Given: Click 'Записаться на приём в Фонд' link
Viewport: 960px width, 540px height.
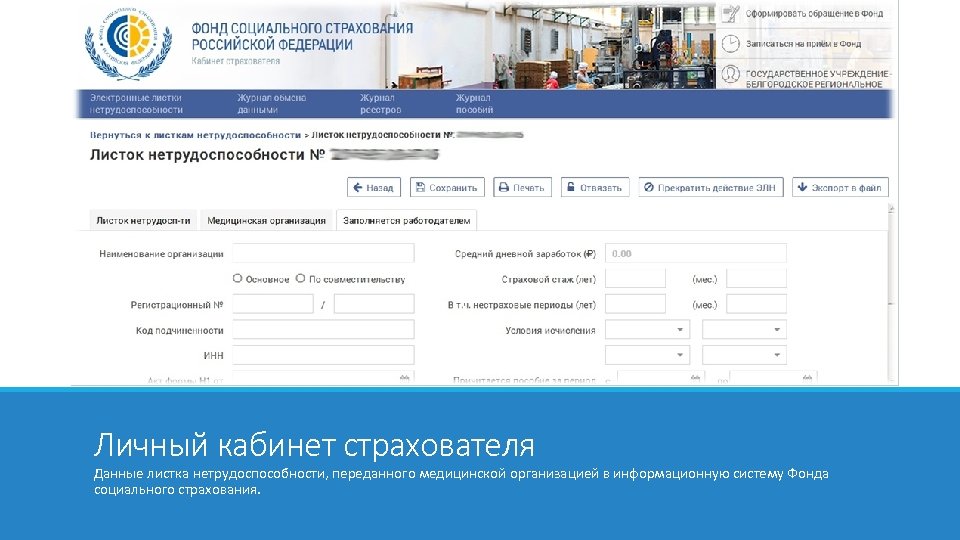Looking at the screenshot, I should tap(803, 44).
